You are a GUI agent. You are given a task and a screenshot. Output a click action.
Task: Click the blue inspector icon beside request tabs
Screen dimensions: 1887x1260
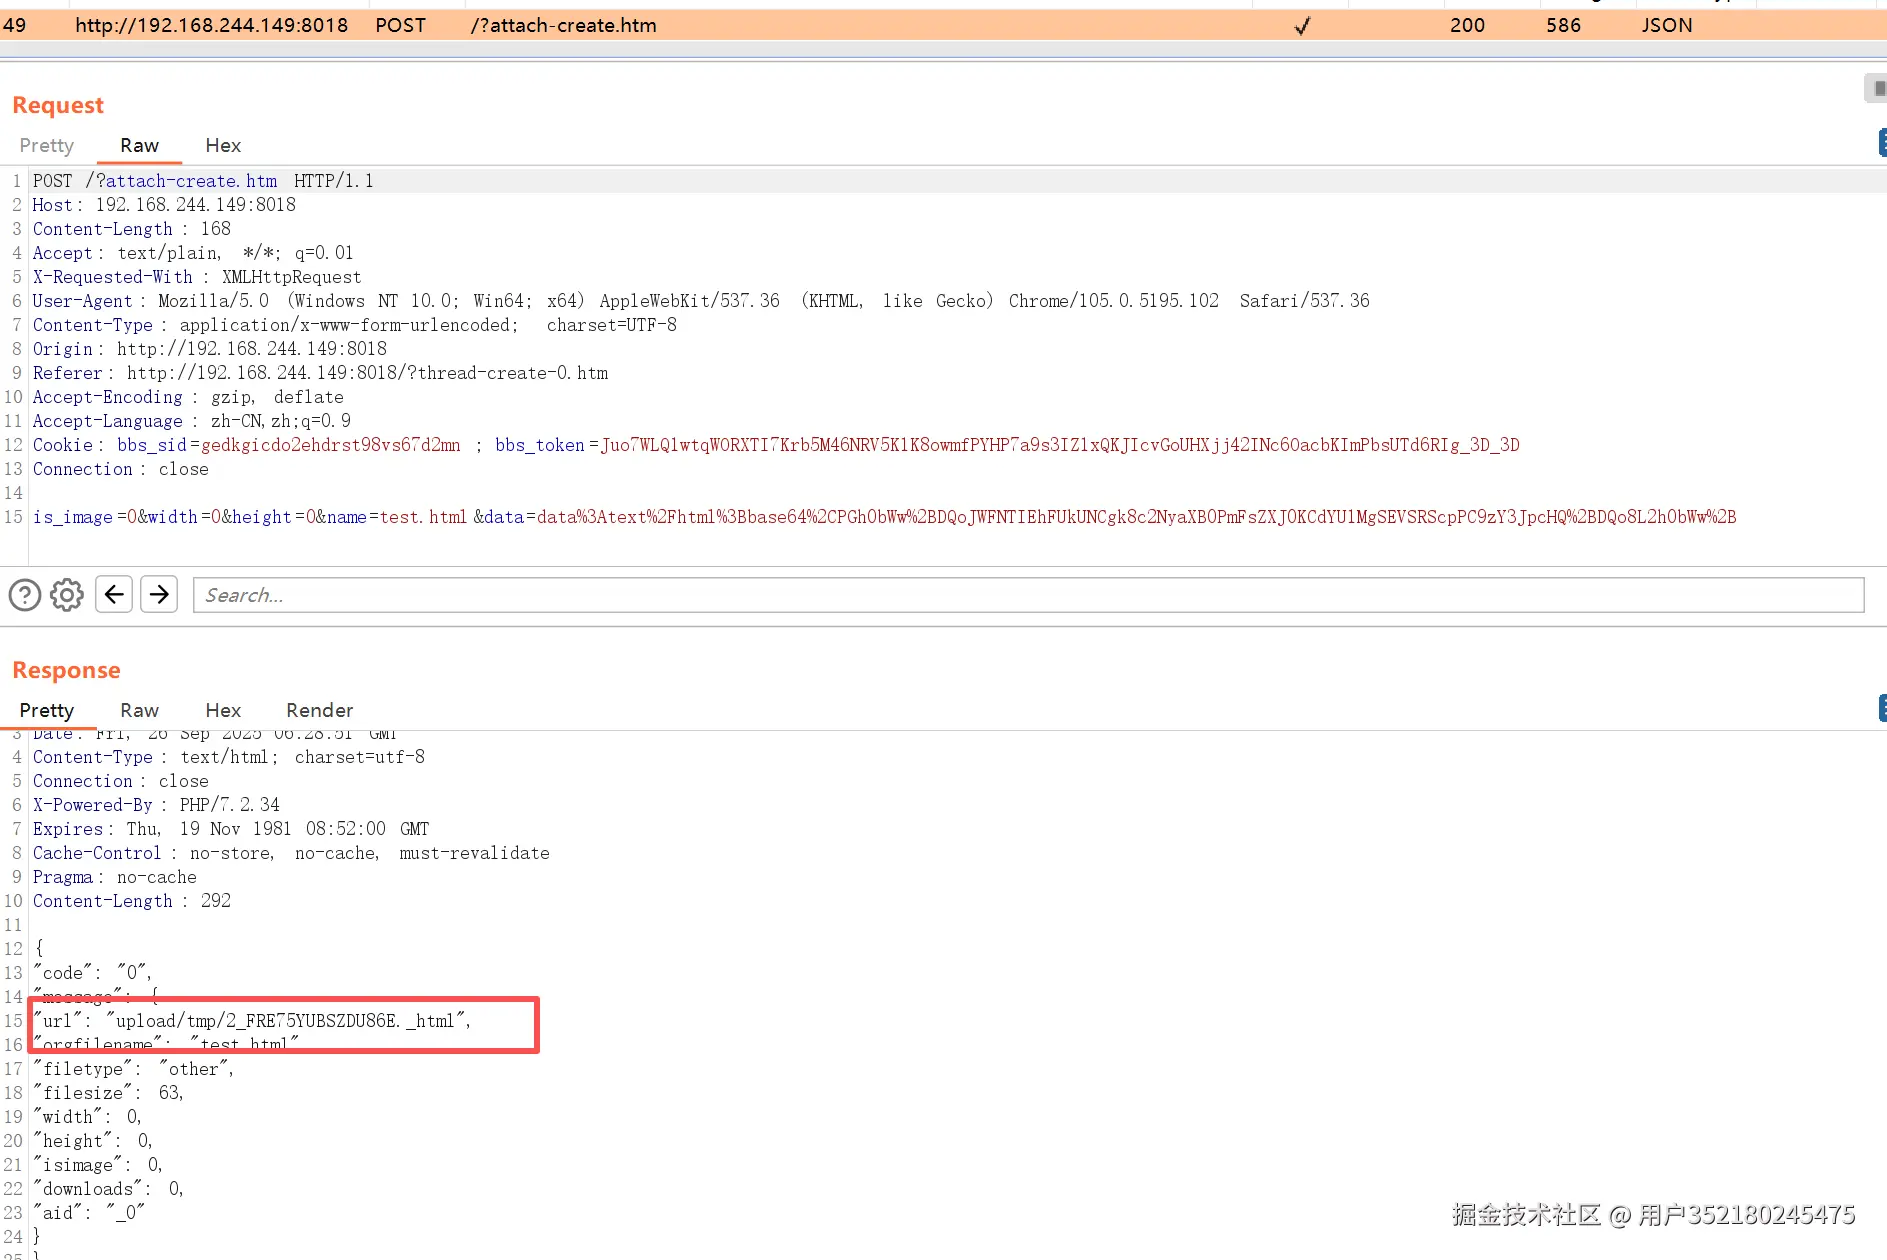1882,143
